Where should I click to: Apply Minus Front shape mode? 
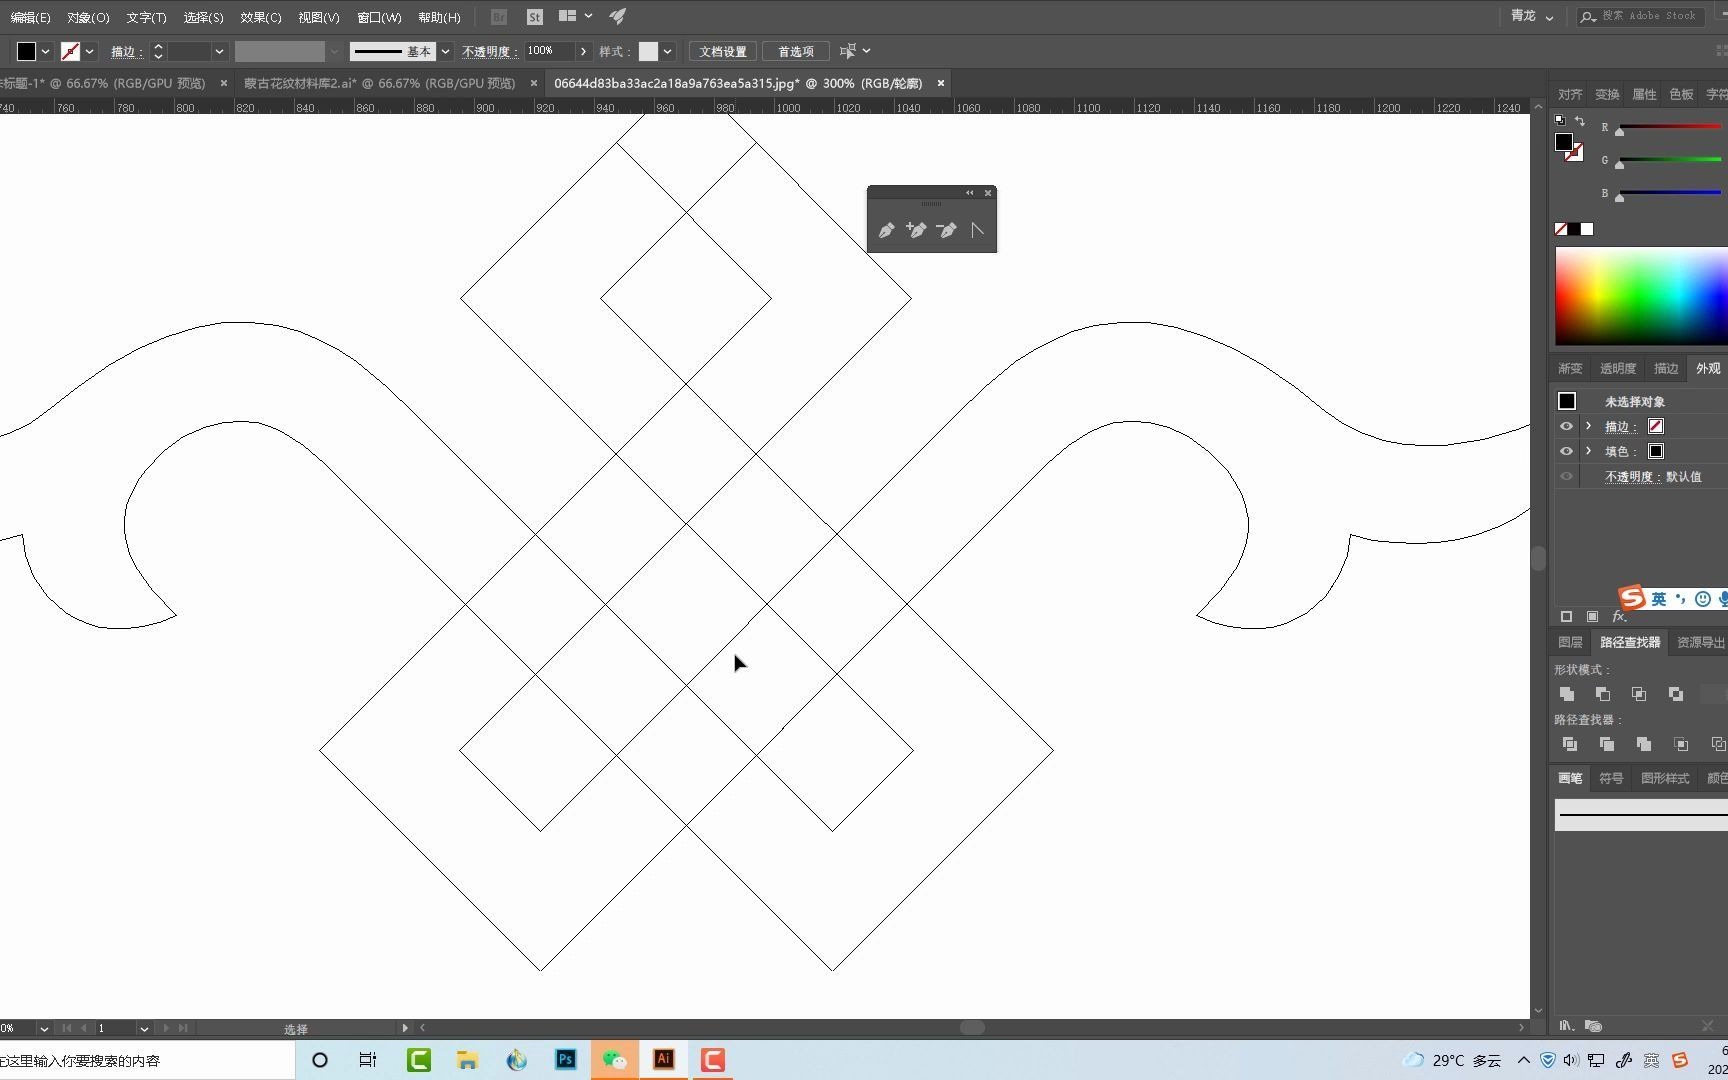pyautogui.click(x=1603, y=694)
